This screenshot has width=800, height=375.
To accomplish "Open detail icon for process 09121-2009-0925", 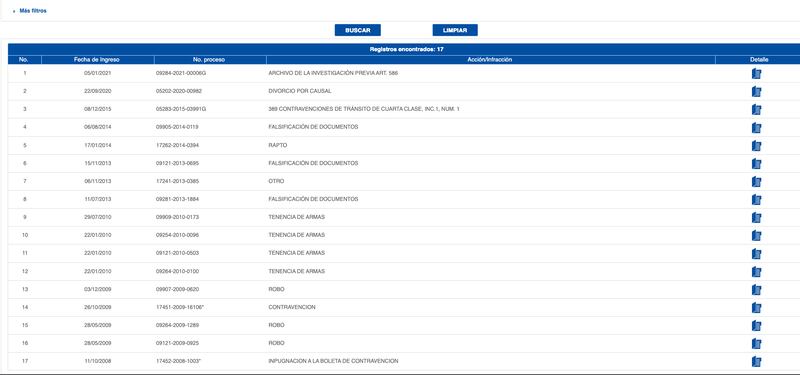I will coord(756,343).
